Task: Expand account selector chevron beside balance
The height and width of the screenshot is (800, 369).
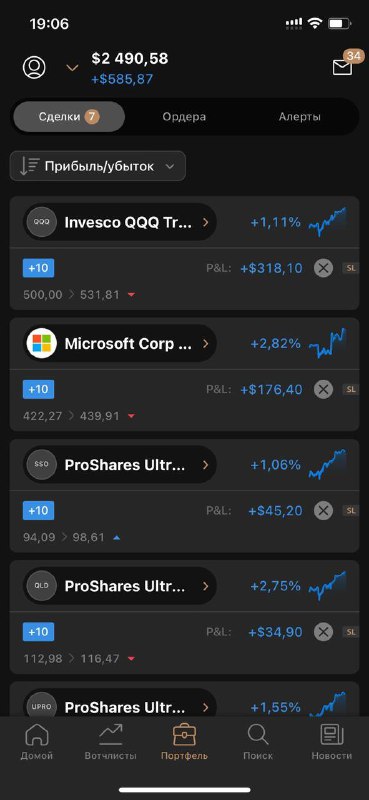Action: point(73,67)
